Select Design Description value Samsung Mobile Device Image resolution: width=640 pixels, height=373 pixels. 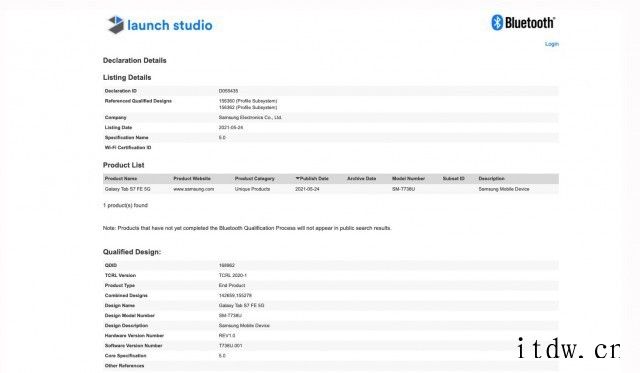(244, 326)
